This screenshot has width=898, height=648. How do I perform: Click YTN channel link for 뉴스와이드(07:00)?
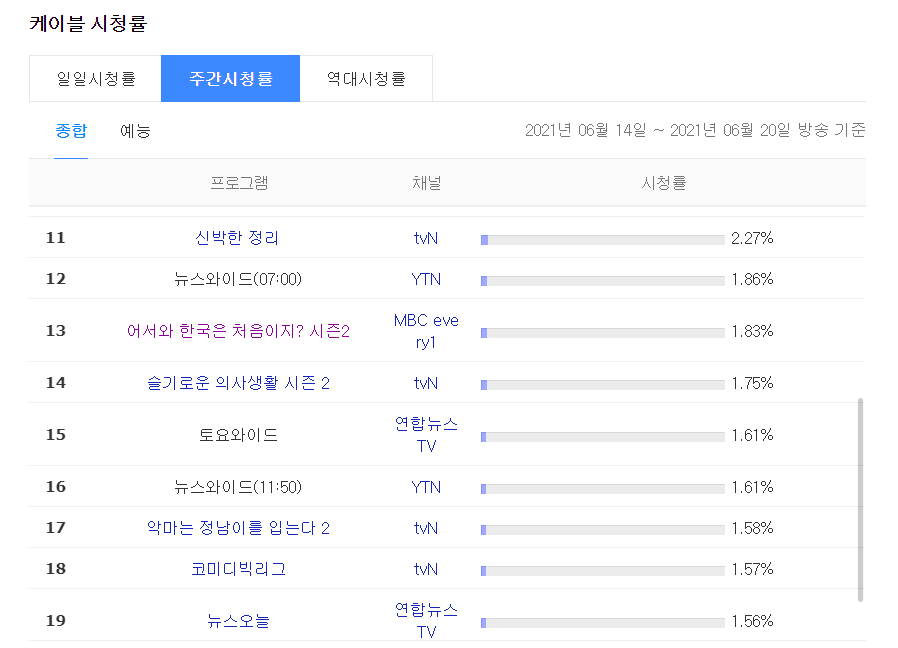[x=426, y=279]
